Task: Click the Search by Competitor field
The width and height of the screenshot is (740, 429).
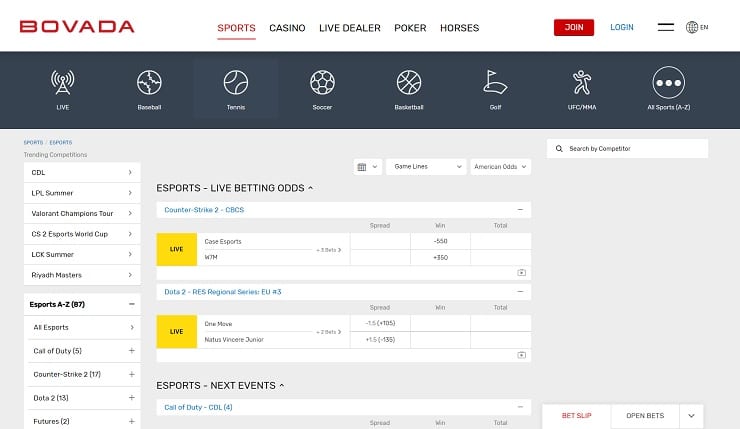Action: click(x=627, y=149)
